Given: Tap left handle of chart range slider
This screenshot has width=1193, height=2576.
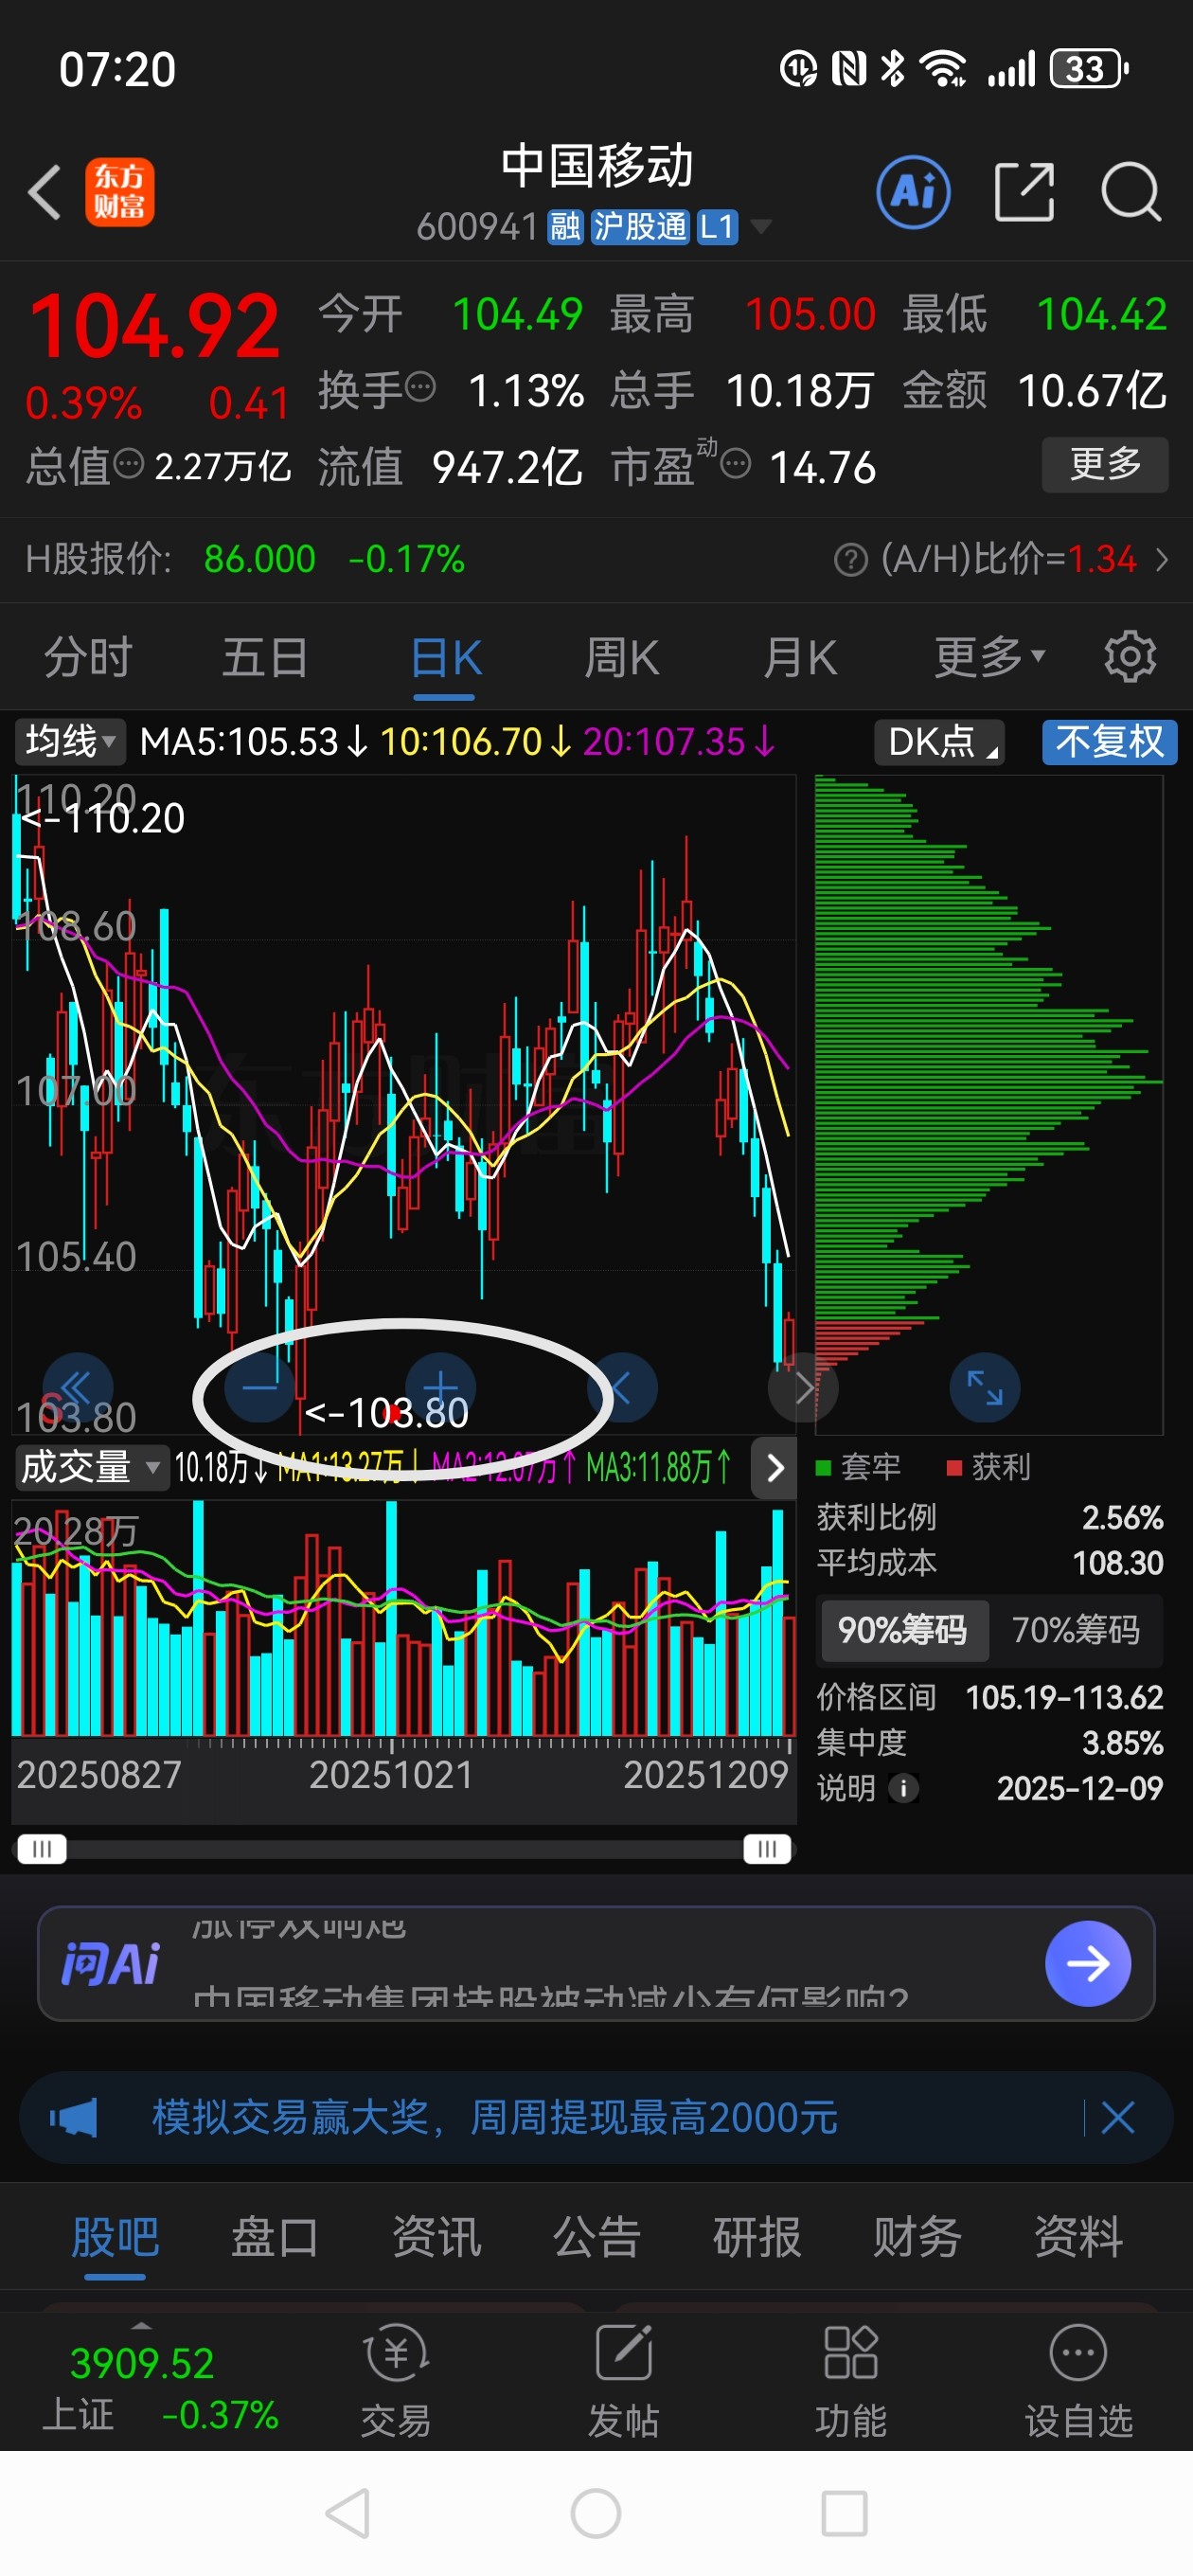Looking at the screenshot, I should (42, 1848).
